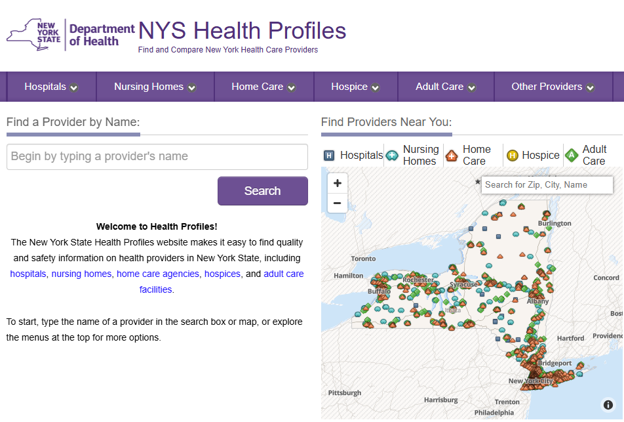Open the Adult Care menu
Viewport: 624px width, 422px height.
(445, 87)
